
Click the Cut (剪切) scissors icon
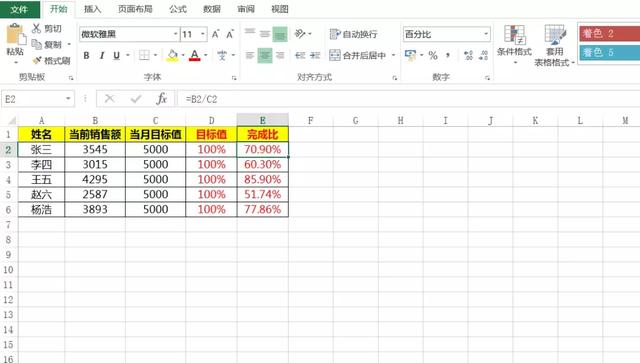[36, 28]
